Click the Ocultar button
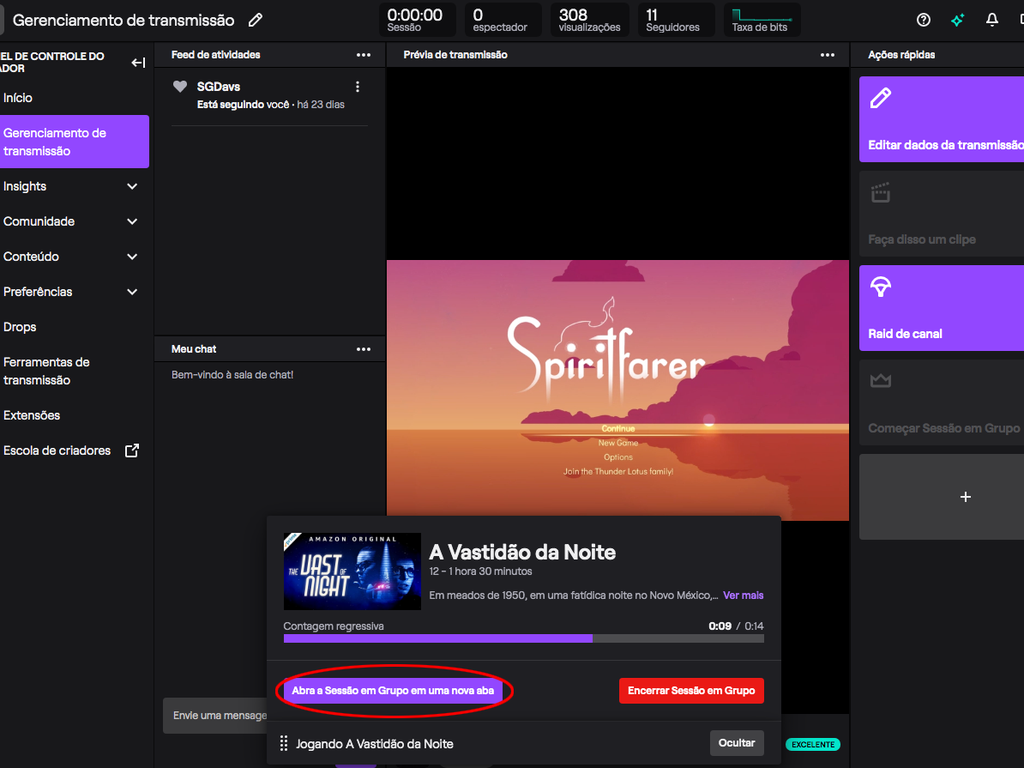 point(737,743)
